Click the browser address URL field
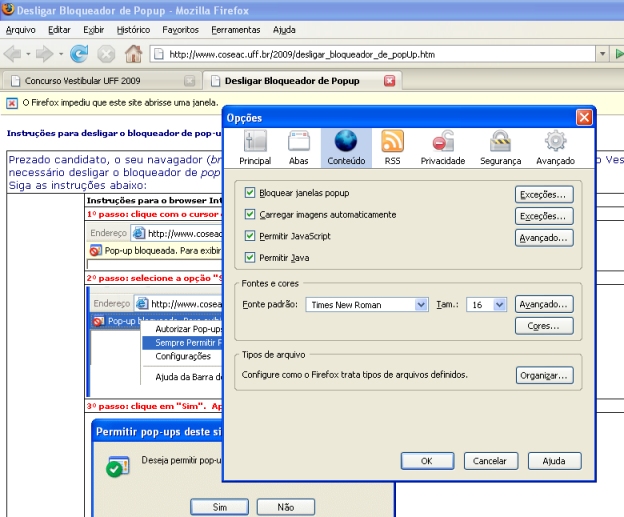This screenshot has width=624, height=517. tap(372, 54)
